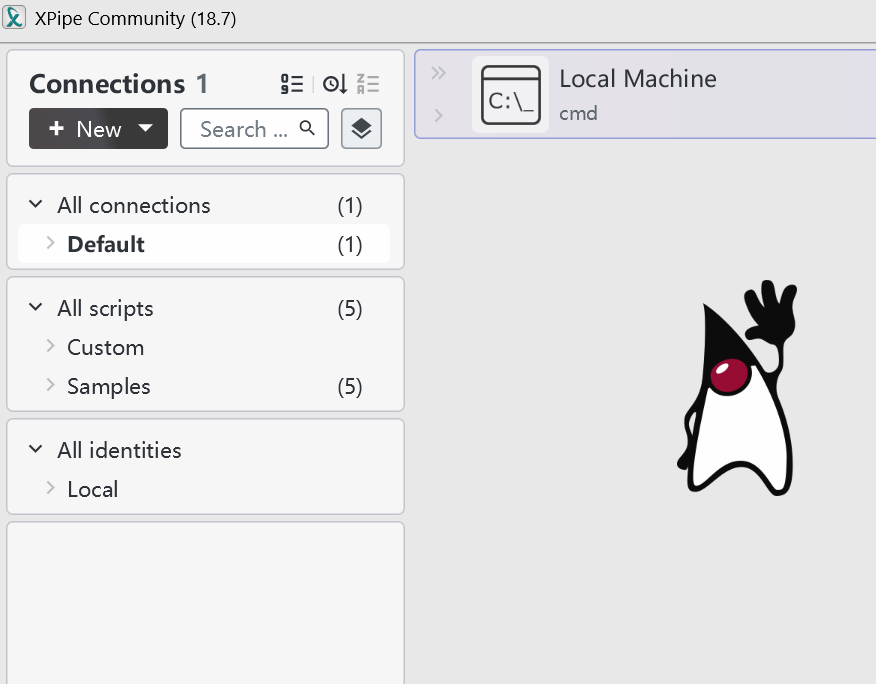This screenshot has width=876, height=684.
Task: Toggle the sort by date icon
Action: pos(334,85)
